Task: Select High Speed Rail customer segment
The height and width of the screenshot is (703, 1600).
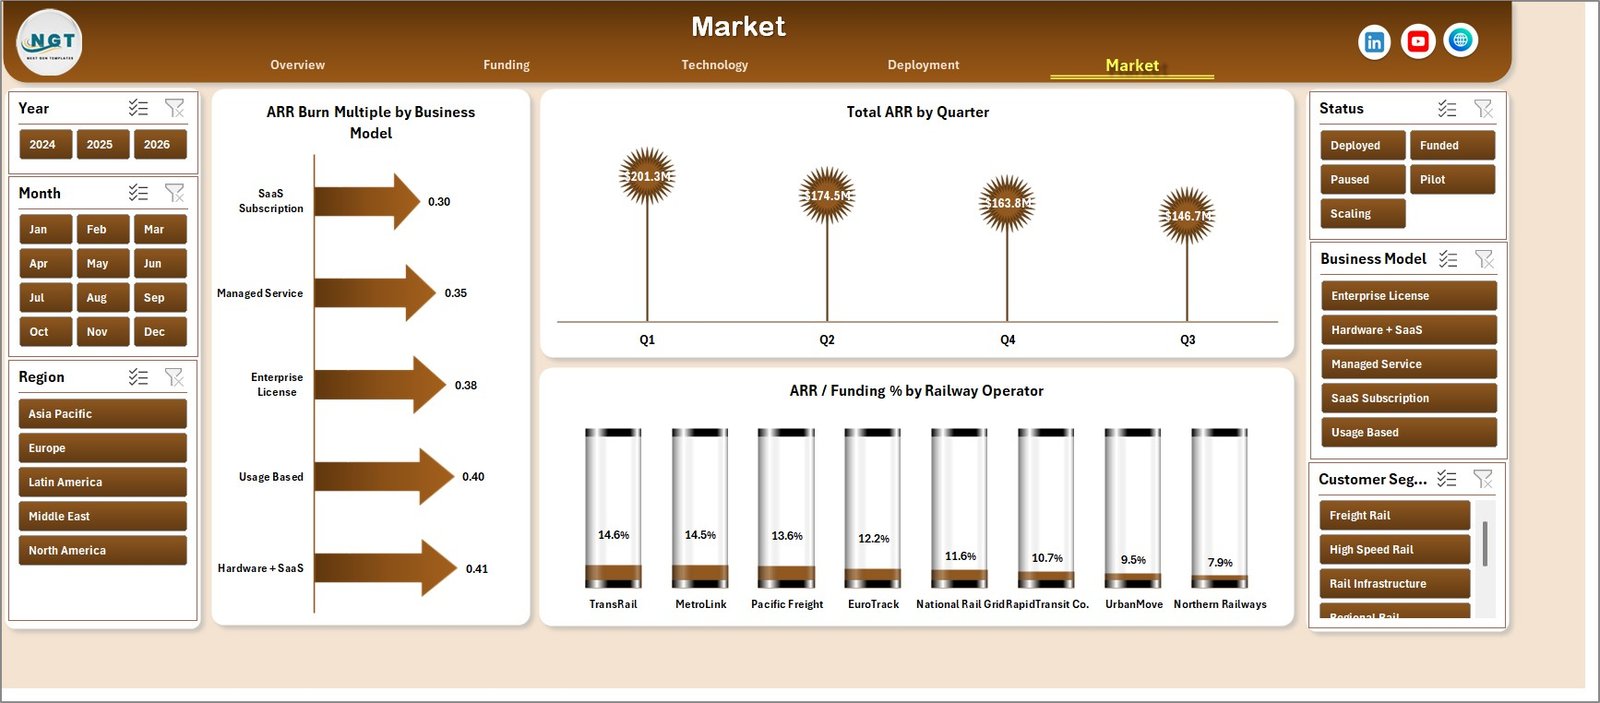Action: [x=1394, y=549]
